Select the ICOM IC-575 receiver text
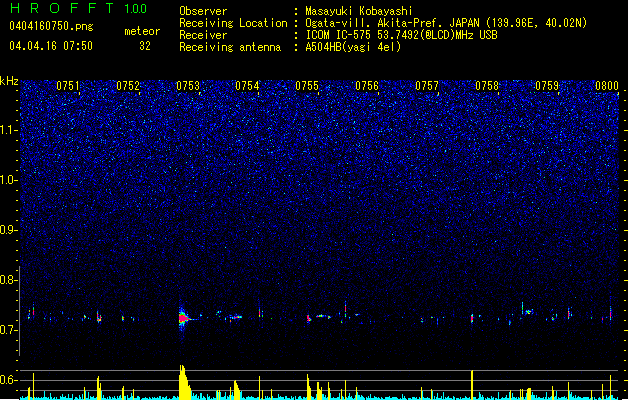629x400 pixels. click(x=402, y=35)
